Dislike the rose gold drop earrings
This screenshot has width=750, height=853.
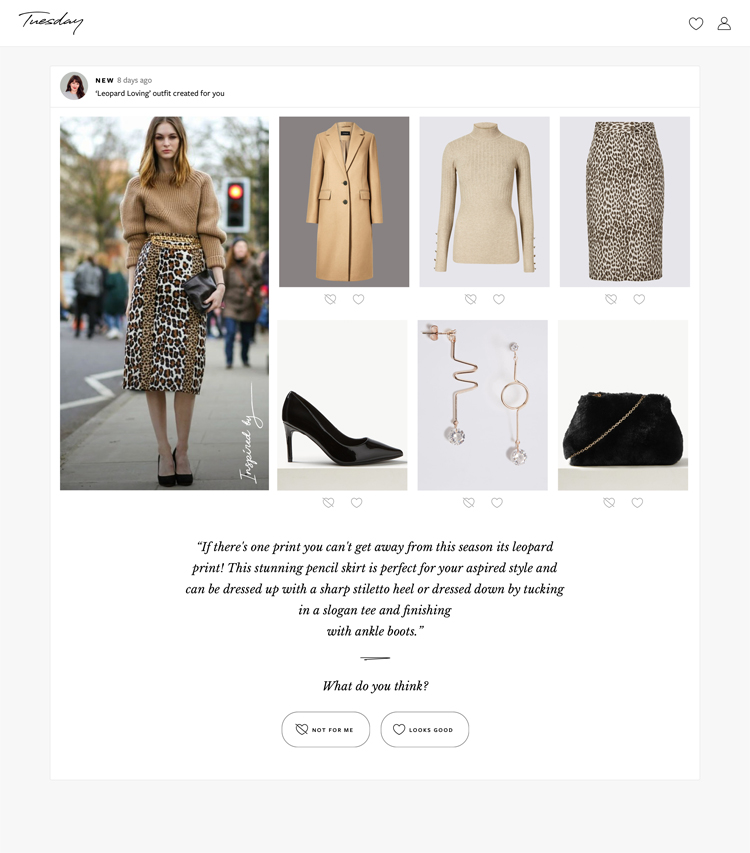tap(468, 503)
